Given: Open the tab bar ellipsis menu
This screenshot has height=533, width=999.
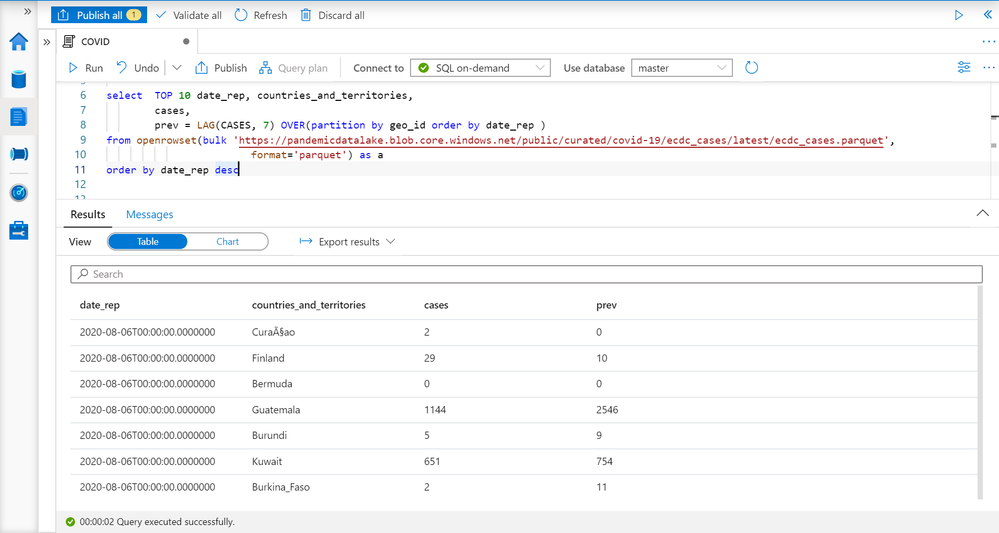Looking at the screenshot, I should point(988,42).
